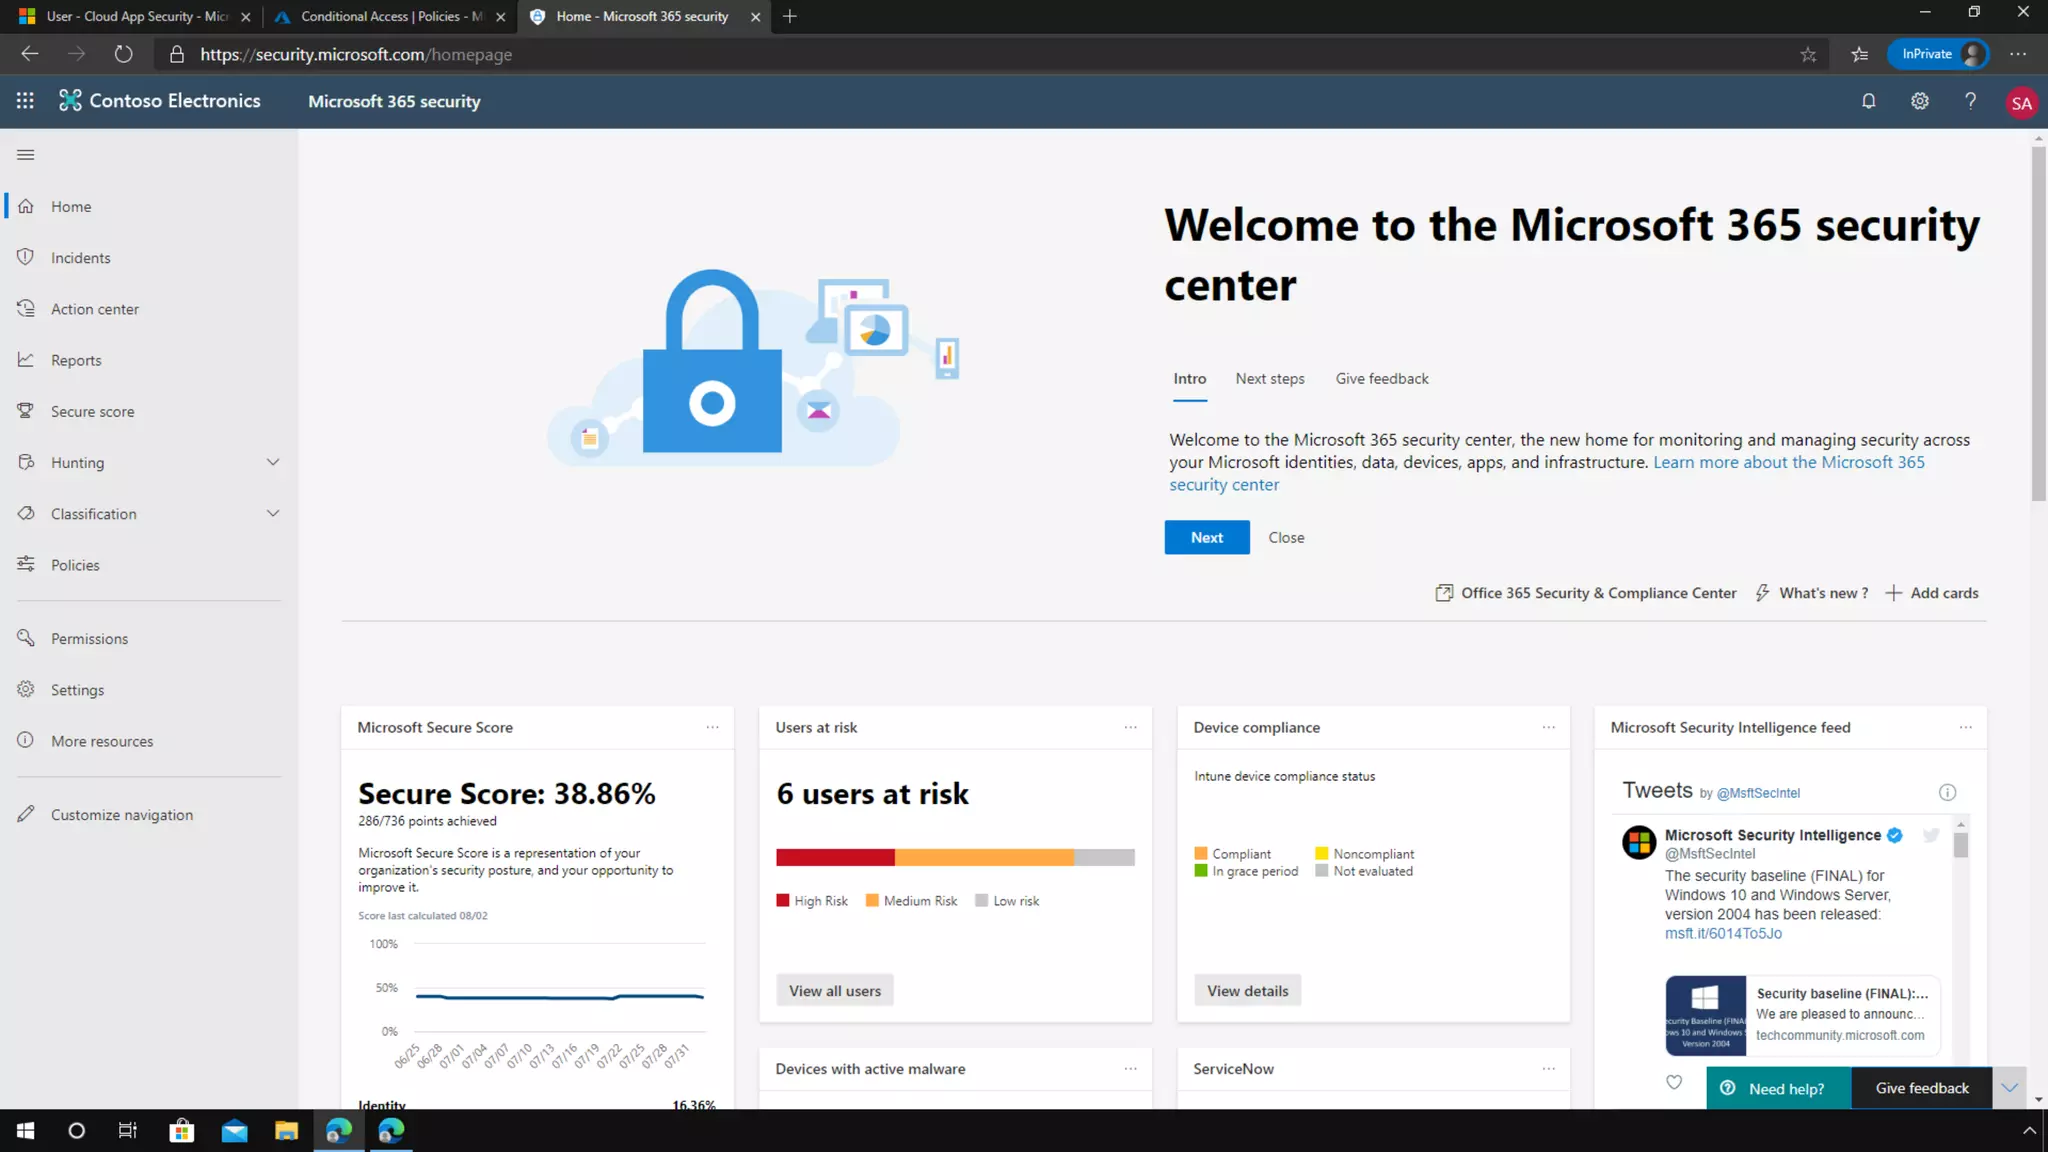This screenshot has width=2048, height=1152.
Task: Like the tweet with heart icon
Action: coord(1674,1082)
